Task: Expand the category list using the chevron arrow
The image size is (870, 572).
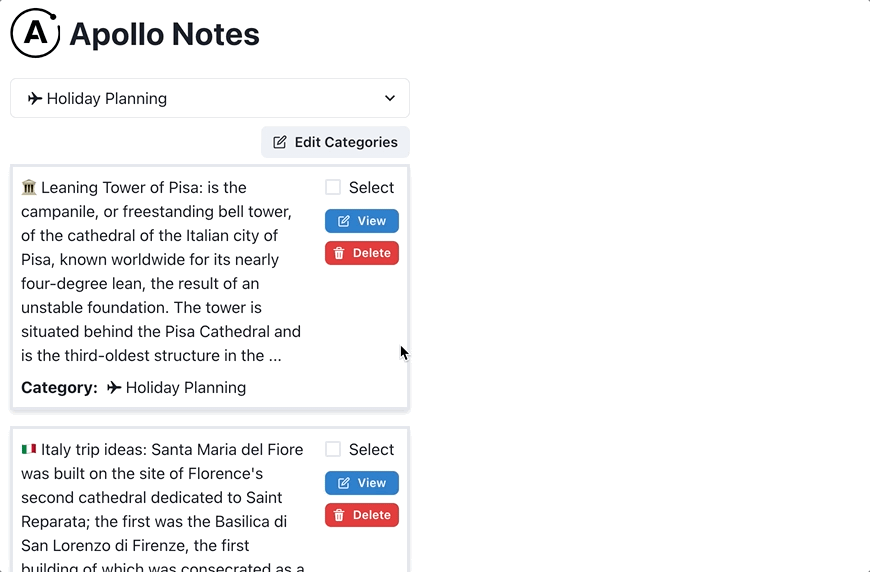Action: pyautogui.click(x=390, y=98)
